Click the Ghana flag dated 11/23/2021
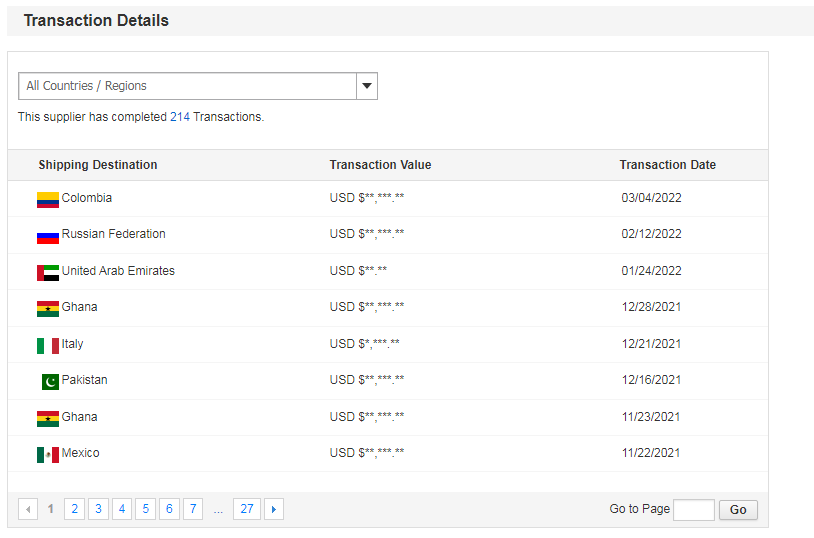The image size is (814, 538). point(48,418)
